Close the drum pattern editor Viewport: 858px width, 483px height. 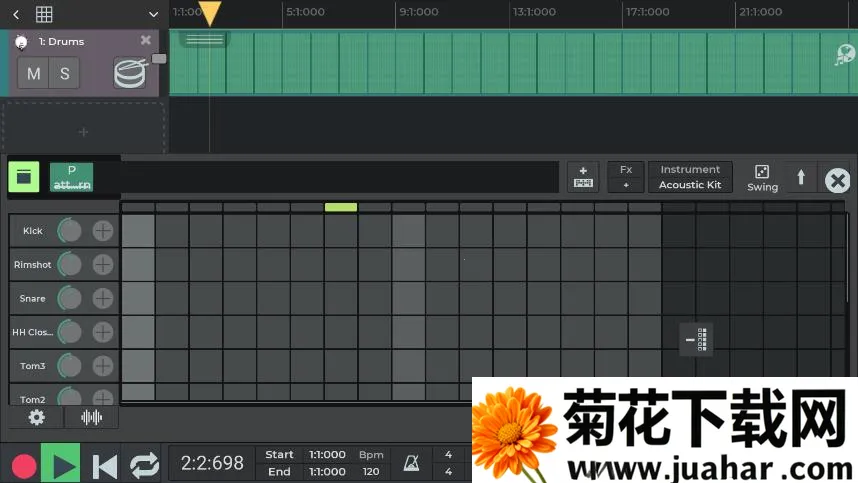pos(837,180)
